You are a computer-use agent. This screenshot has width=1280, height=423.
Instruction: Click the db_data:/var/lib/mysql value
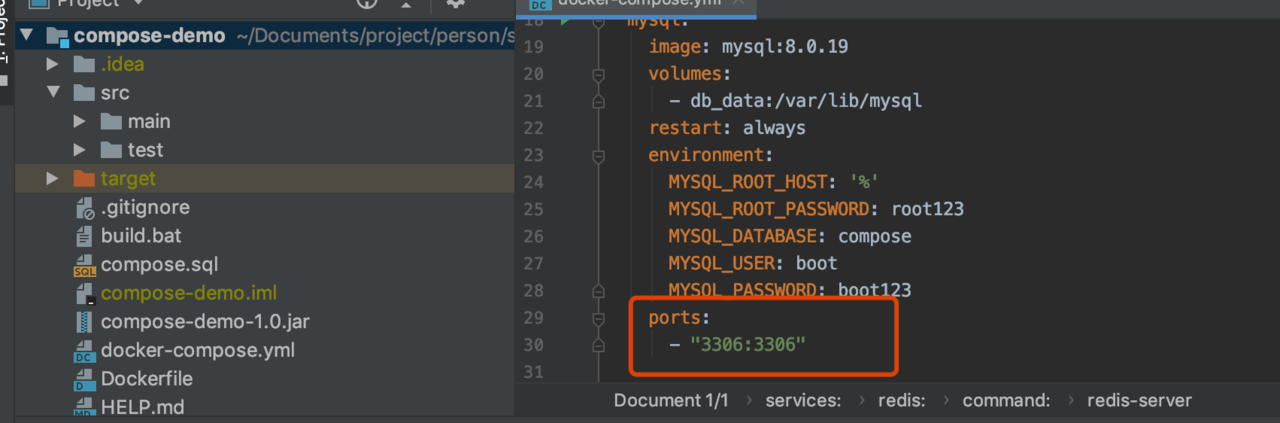[x=805, y=101]
